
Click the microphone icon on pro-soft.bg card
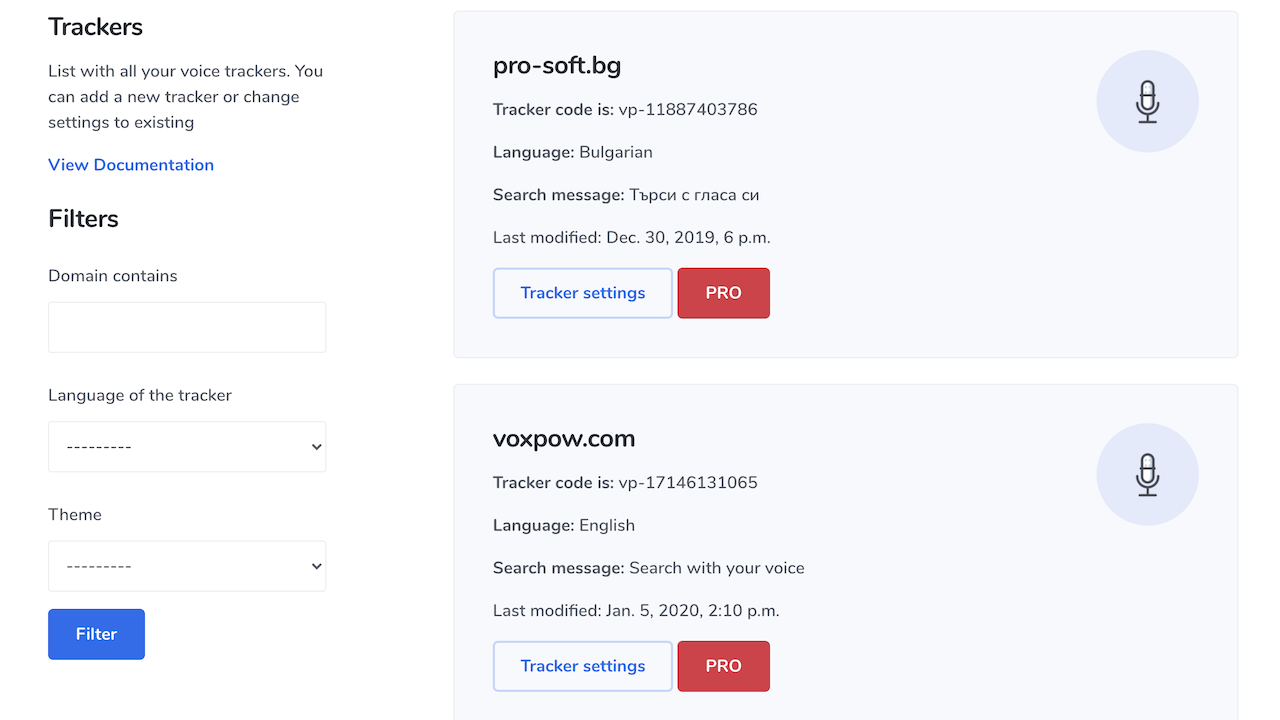1147,101
